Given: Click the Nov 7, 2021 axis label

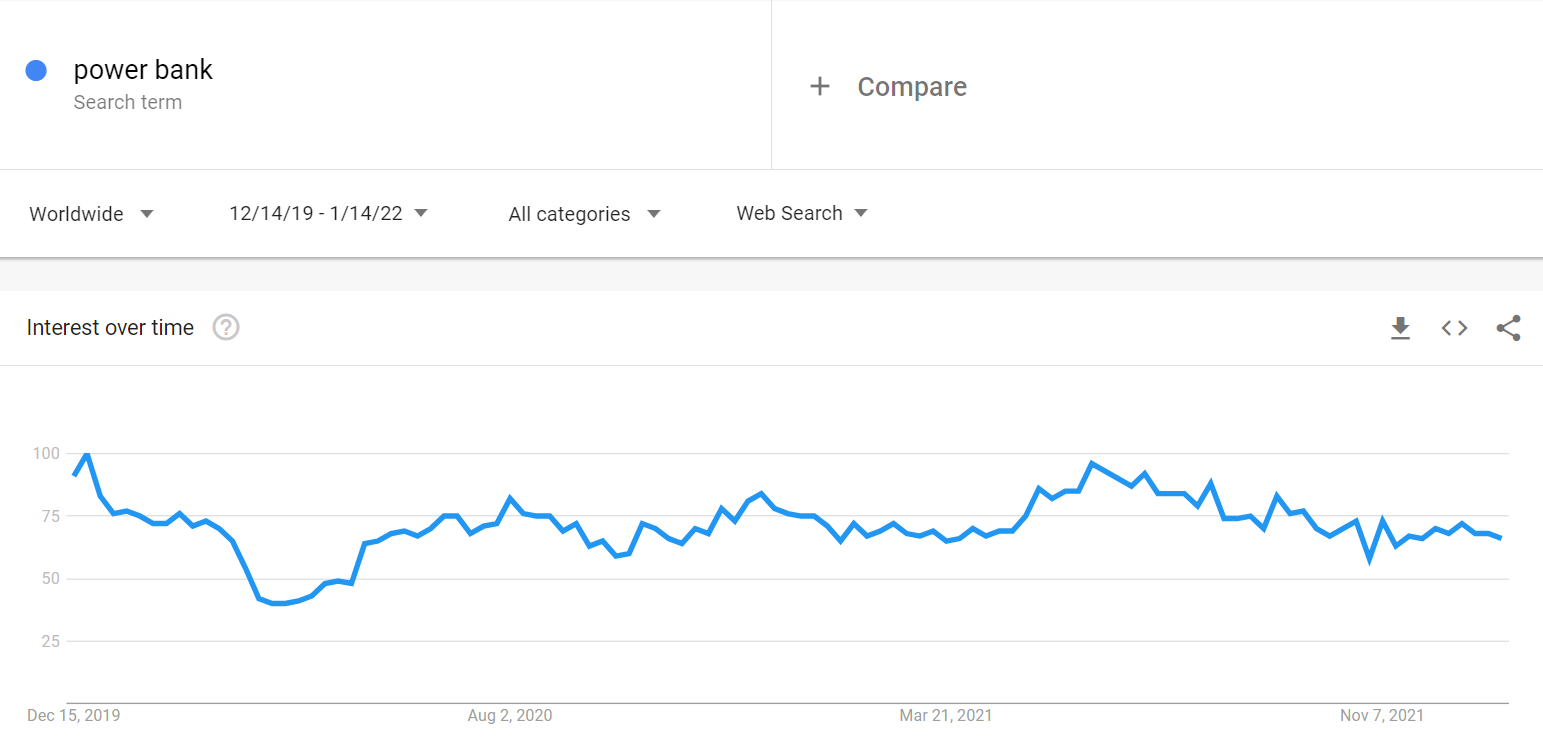Looking at the screenshot, I should pos(1382,715).
